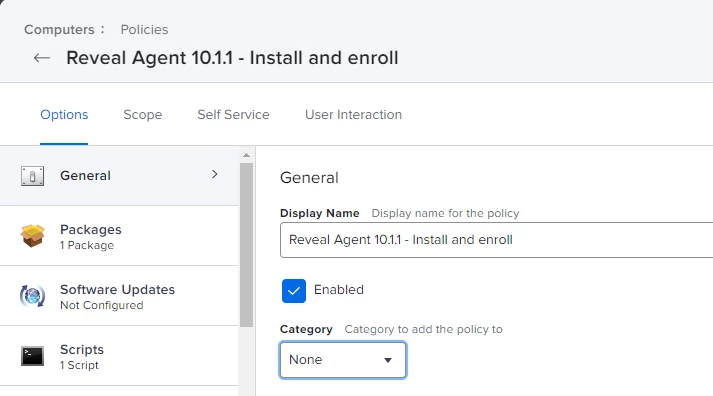This screenshot has height=396, width=713.
Task: Click the 'Not Configured' subtitle text
Action: click(101, 306)
